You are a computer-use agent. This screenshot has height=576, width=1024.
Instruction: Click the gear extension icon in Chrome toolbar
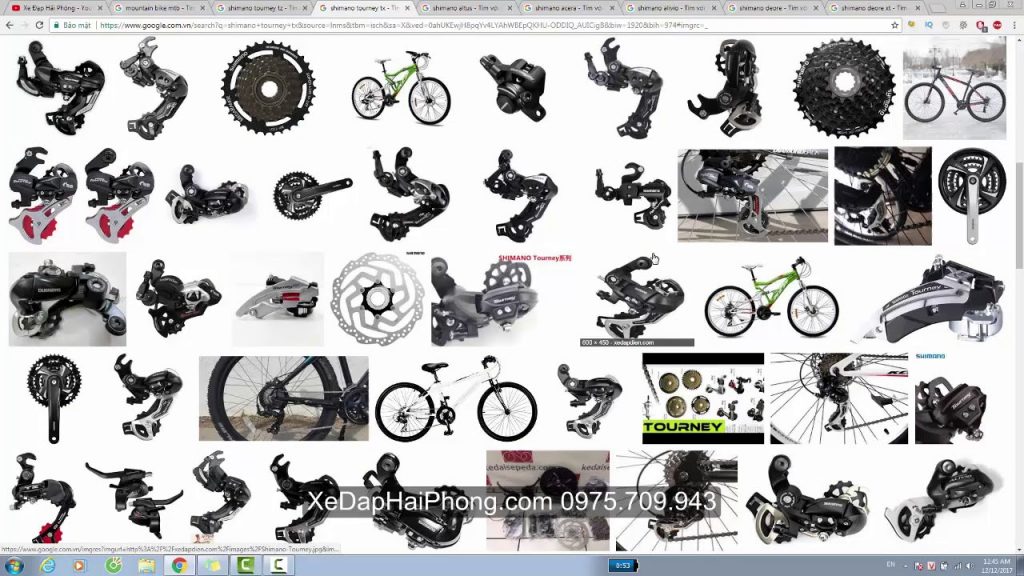tap(963, 25)
